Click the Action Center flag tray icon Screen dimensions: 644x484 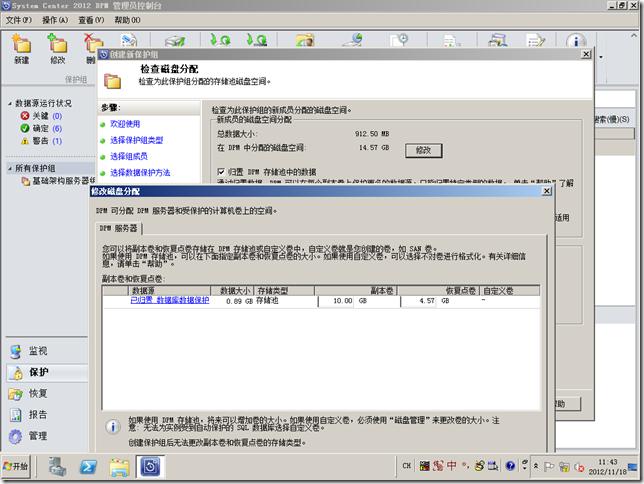click(x=549, y=466)
